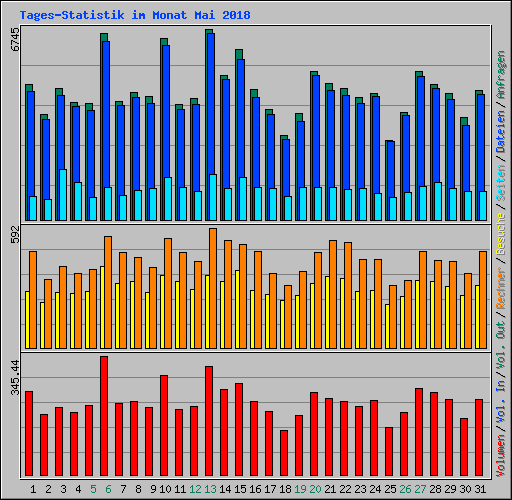This screenshot has height=500, width=512.
Task: Click day label 25 on the x-axis
Action: coord(390,489)
